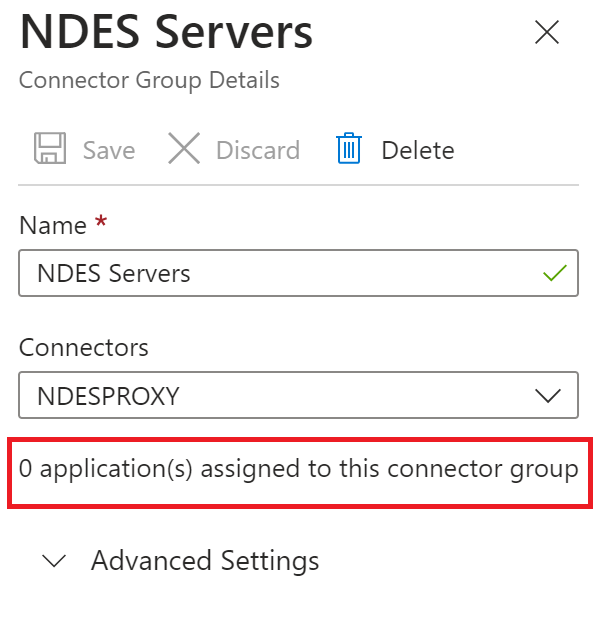616x618 pixels.
Task: Click the Save floppy disk icon
Action: (x=50, y=148)
